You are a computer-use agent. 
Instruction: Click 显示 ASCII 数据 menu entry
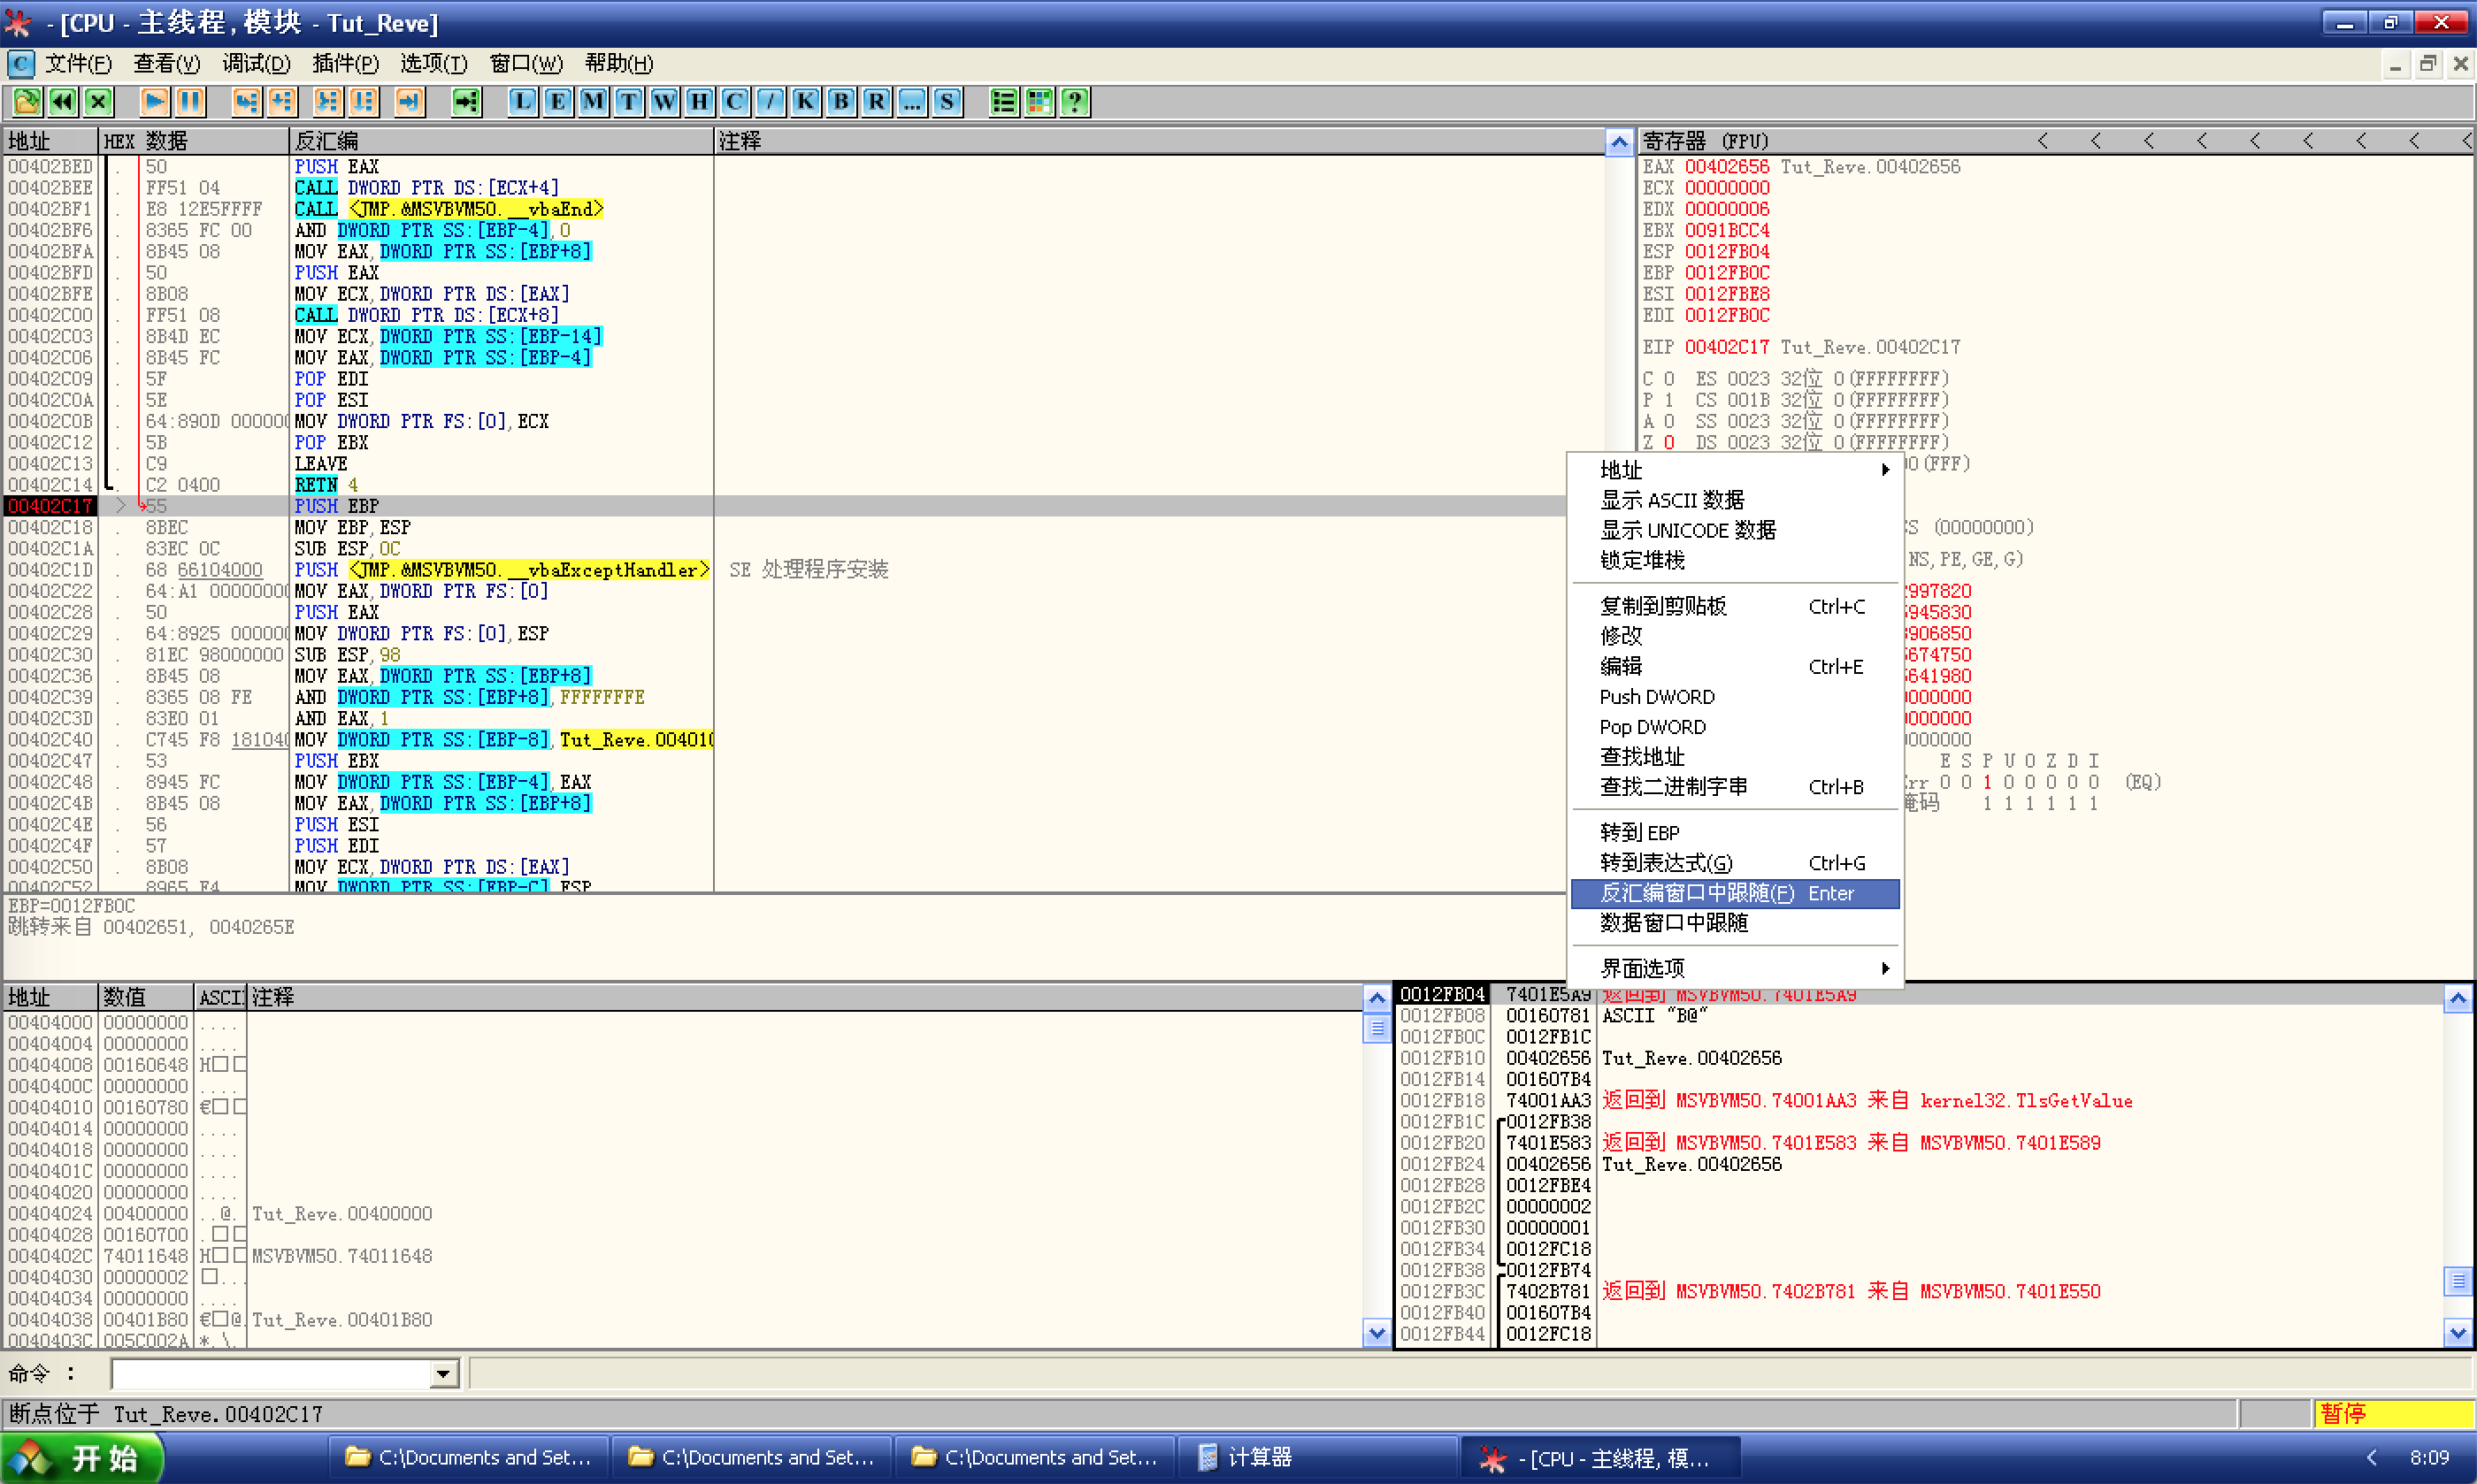(1672, 500)
